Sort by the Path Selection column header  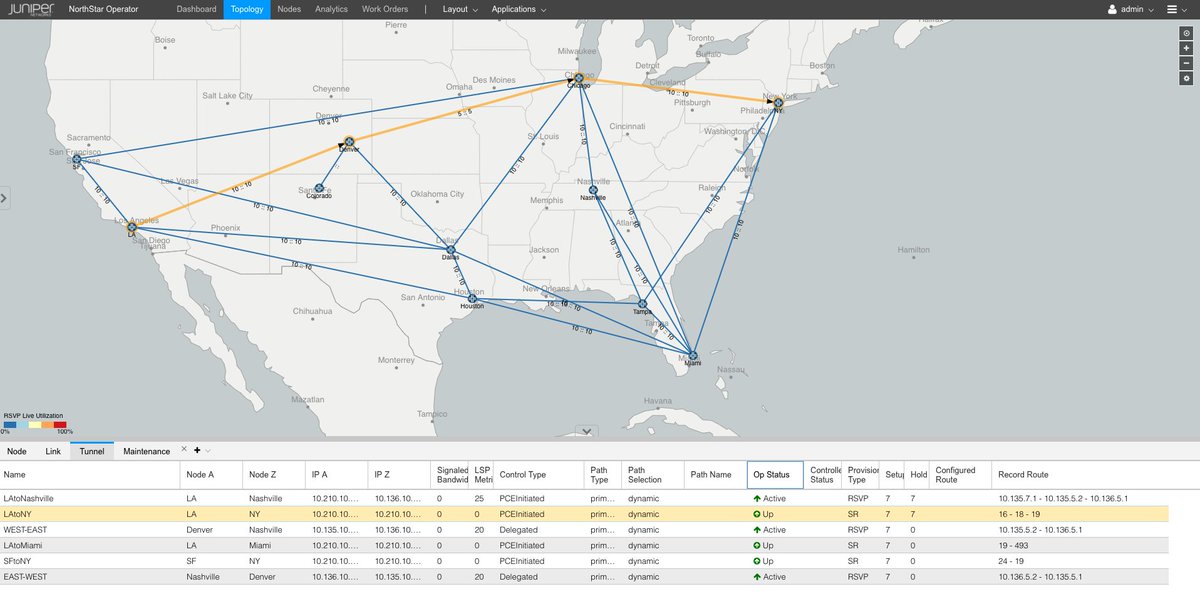click(x=652, y=474)
